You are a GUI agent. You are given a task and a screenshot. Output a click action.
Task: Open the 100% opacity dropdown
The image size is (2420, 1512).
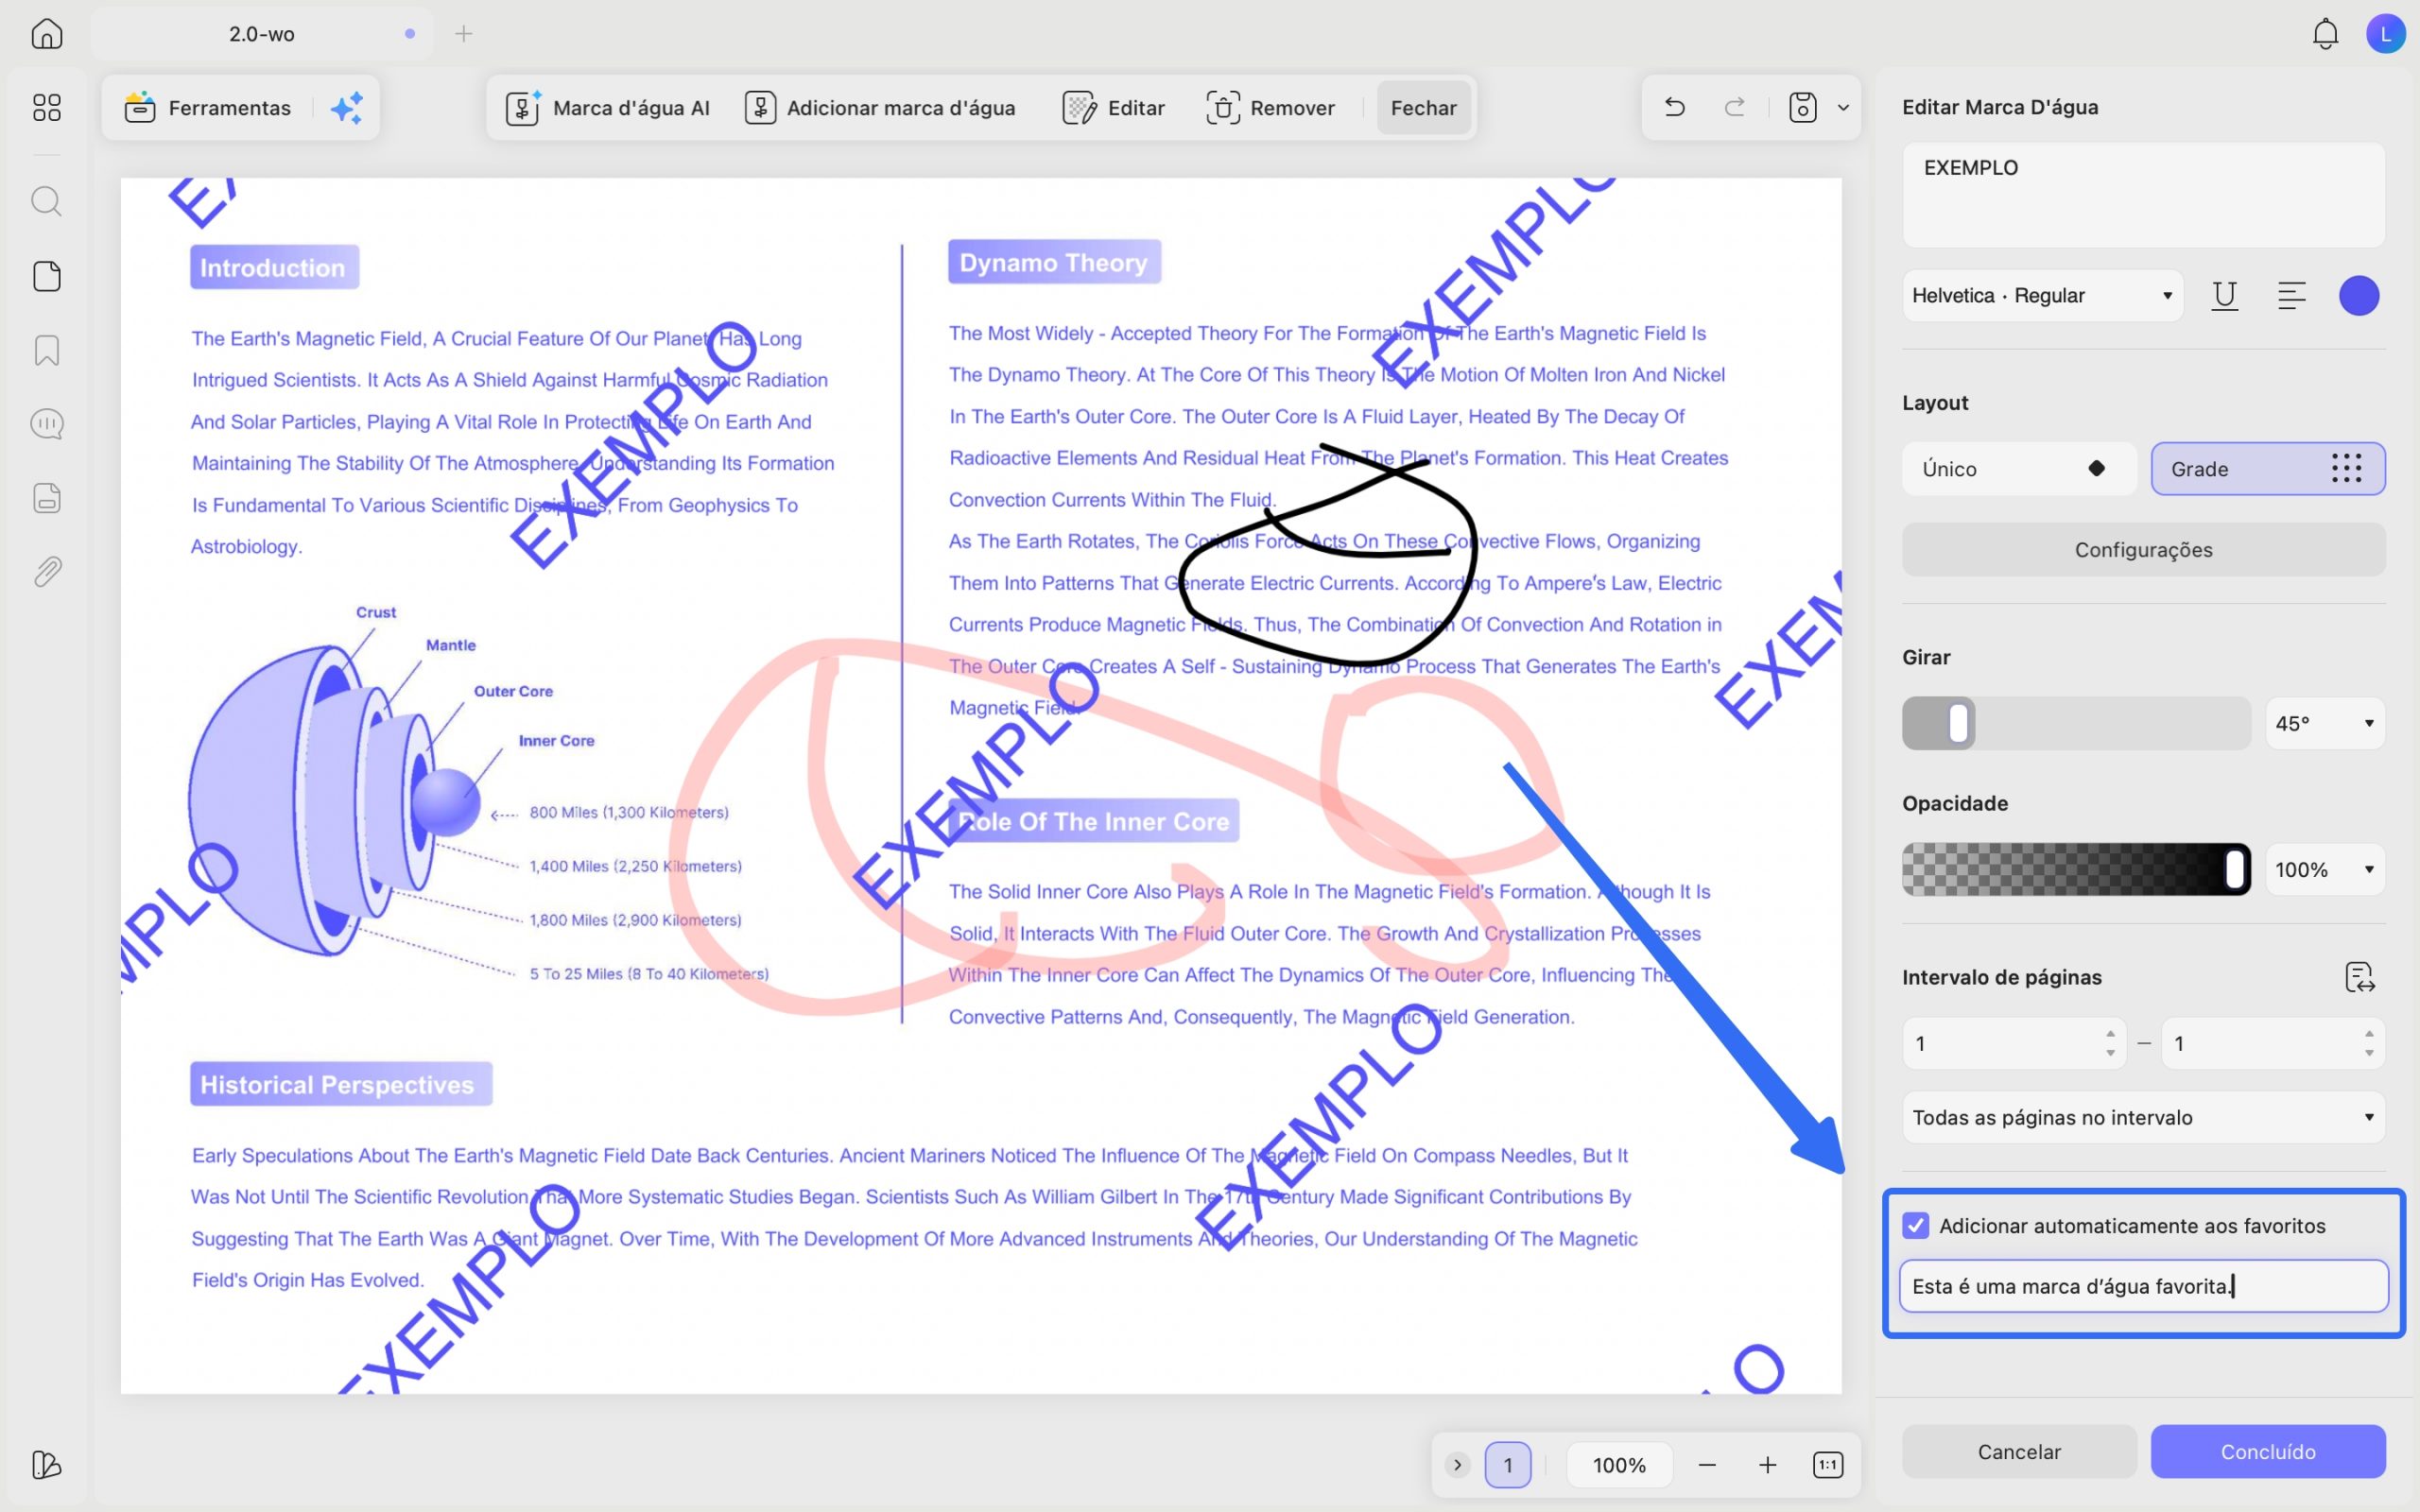pos(2324,870)
